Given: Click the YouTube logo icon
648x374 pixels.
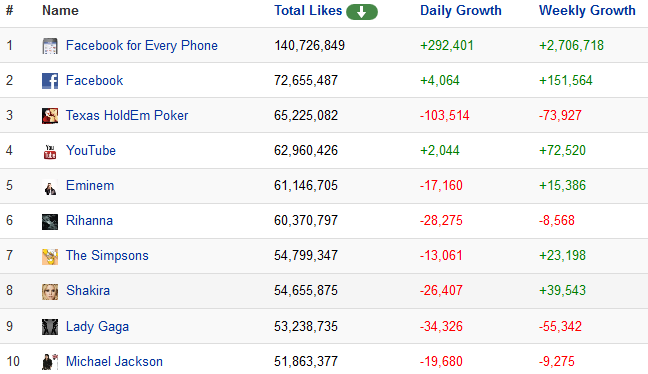Looking at the screenshot, I should point(50,151).
